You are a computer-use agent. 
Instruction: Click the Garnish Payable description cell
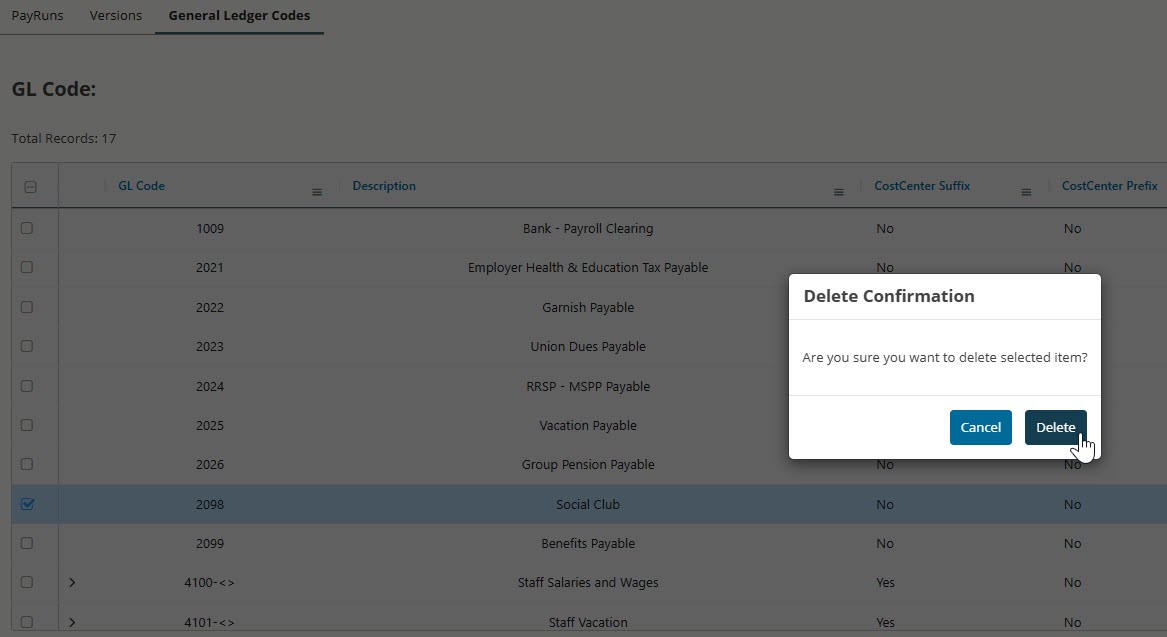tap(588, 307)
